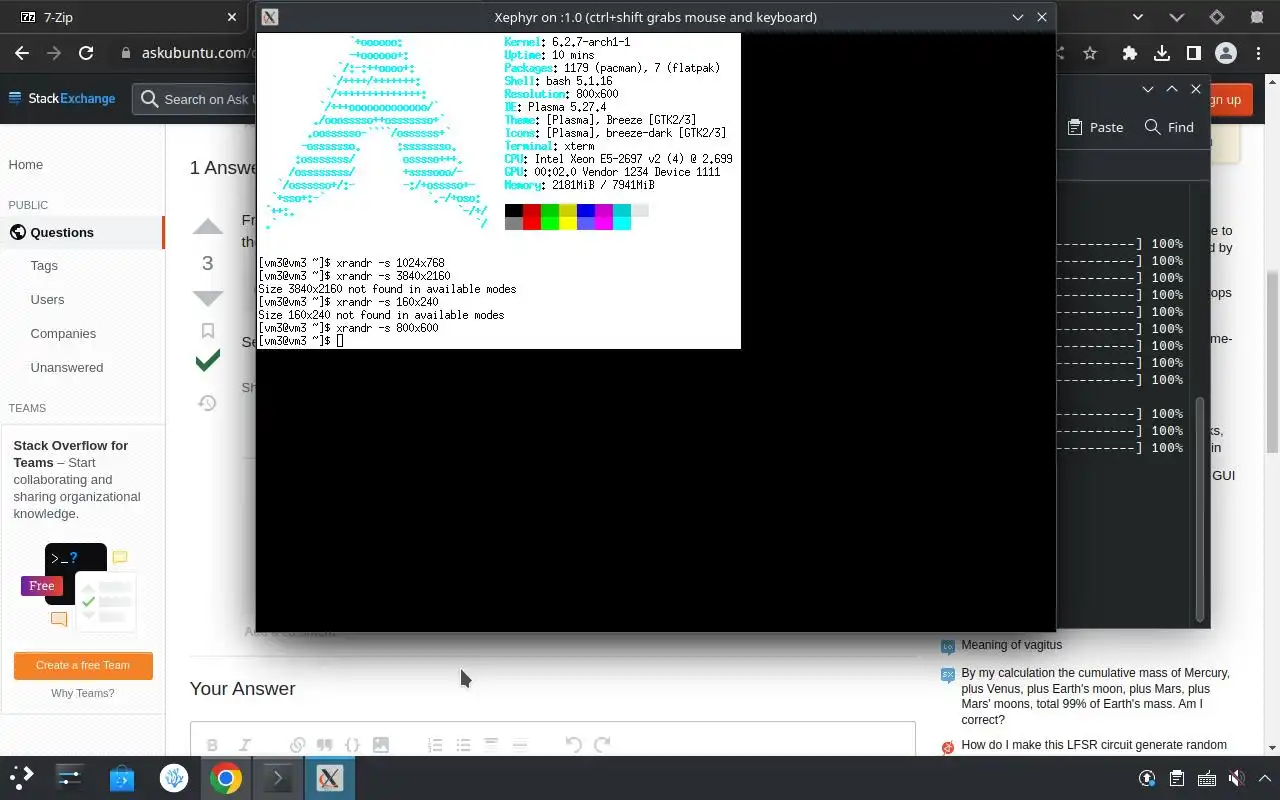Bookmark the answer using the bookmark icon

coord(208,331)
